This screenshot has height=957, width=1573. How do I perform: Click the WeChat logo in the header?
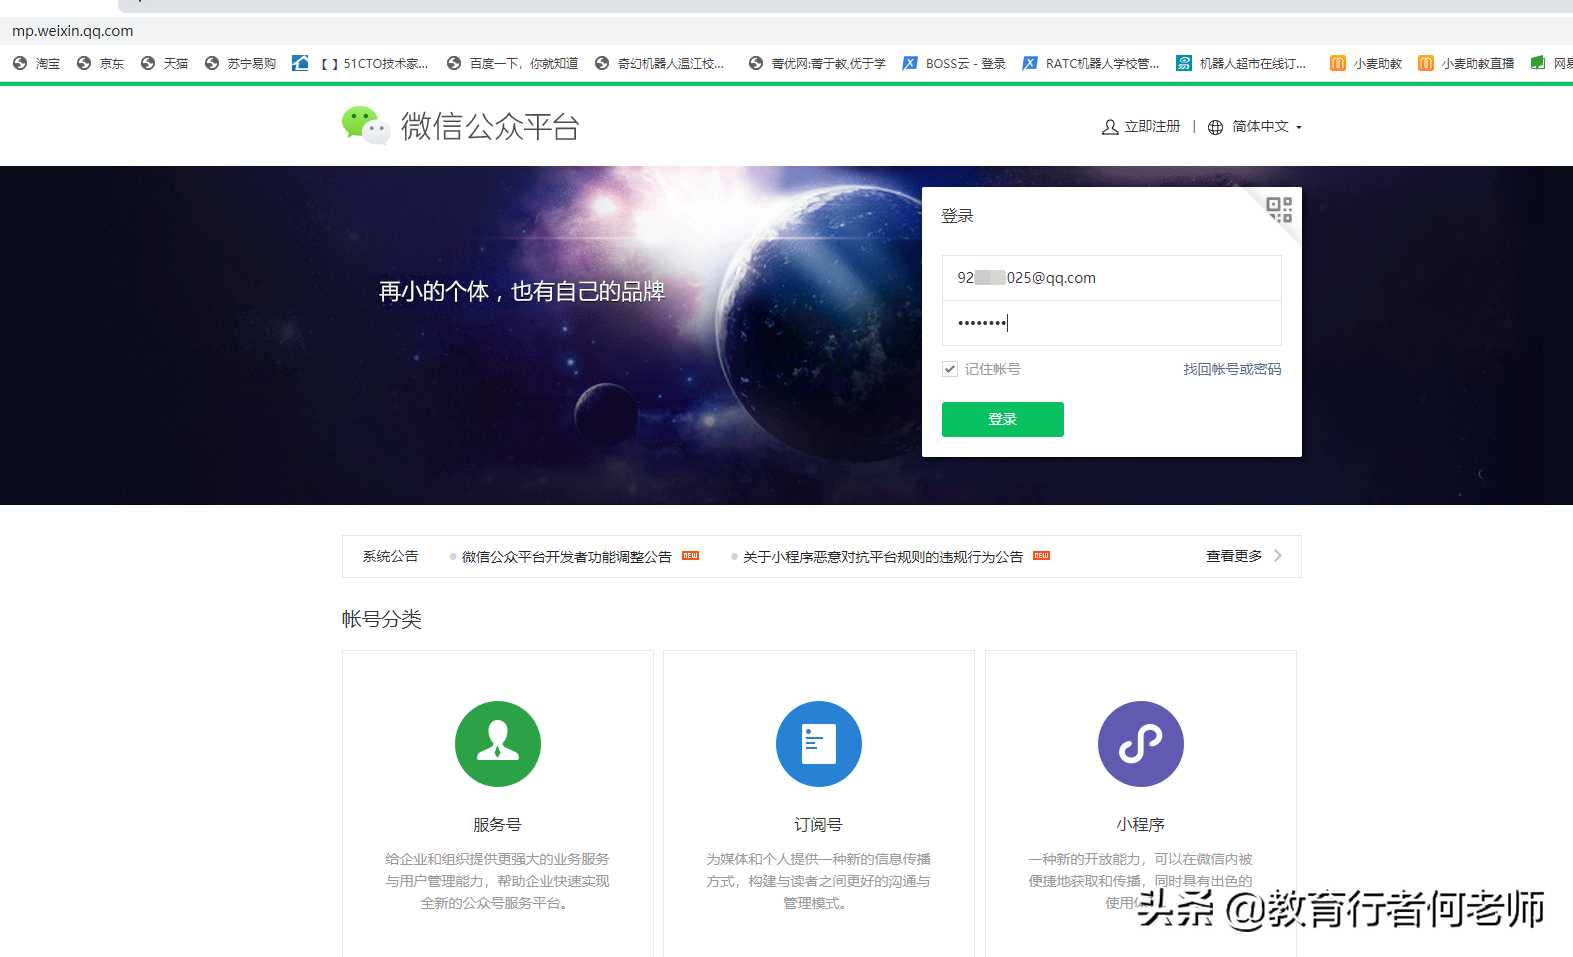(x=365, y=126)
